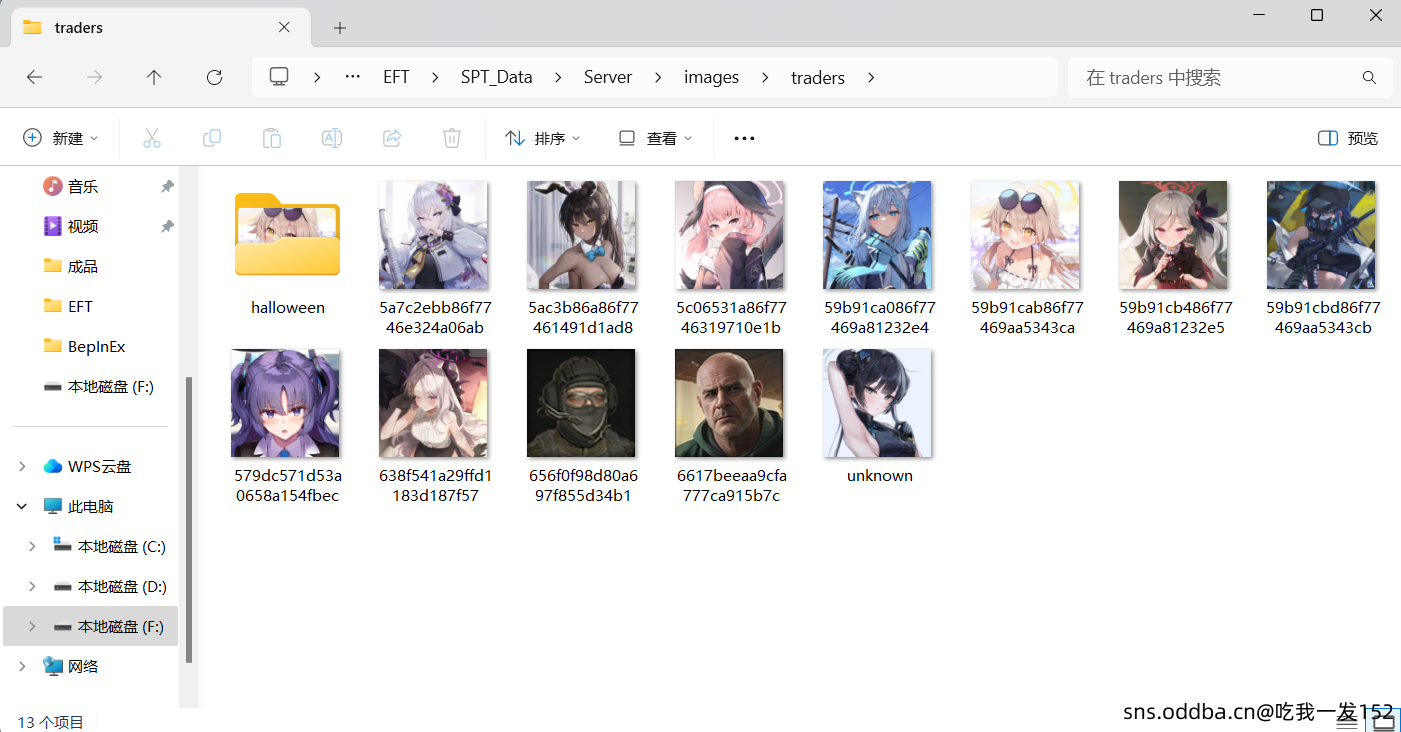
Task: Click the monitor icon in address bar
Action: pos(279,77)
